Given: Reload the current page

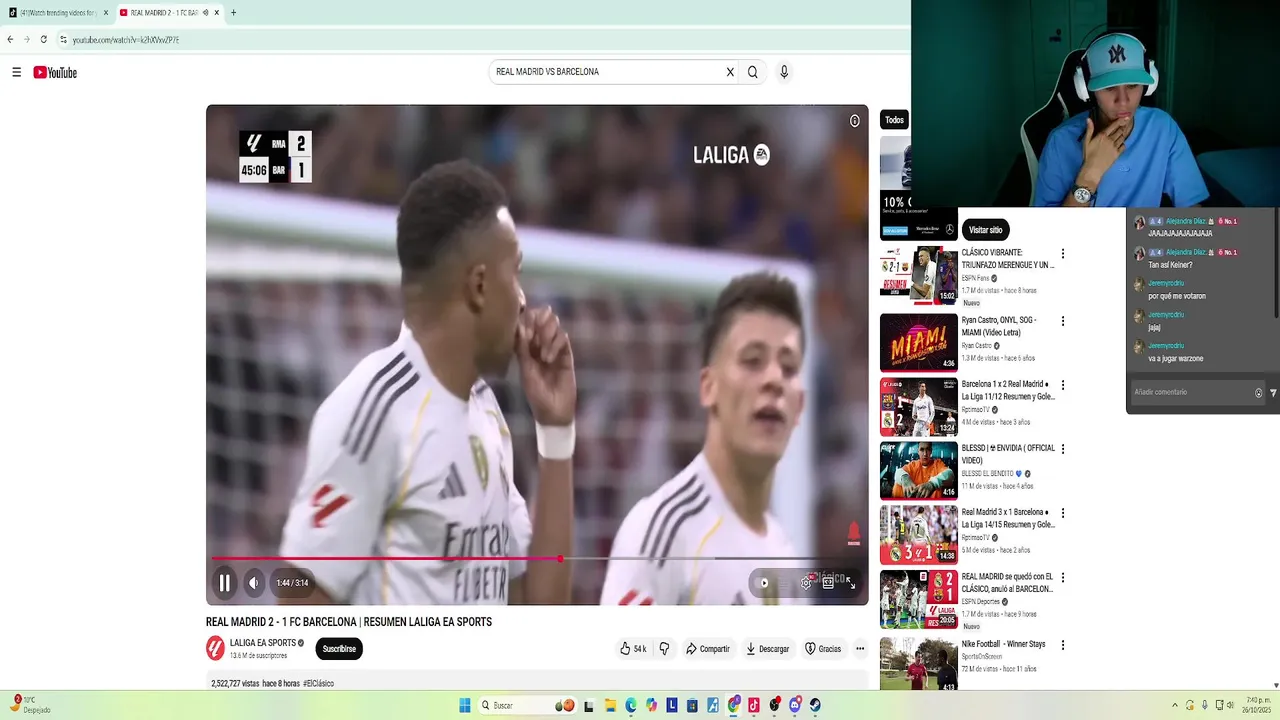Looking at the screenshot, I should click(x=43, y=40).
